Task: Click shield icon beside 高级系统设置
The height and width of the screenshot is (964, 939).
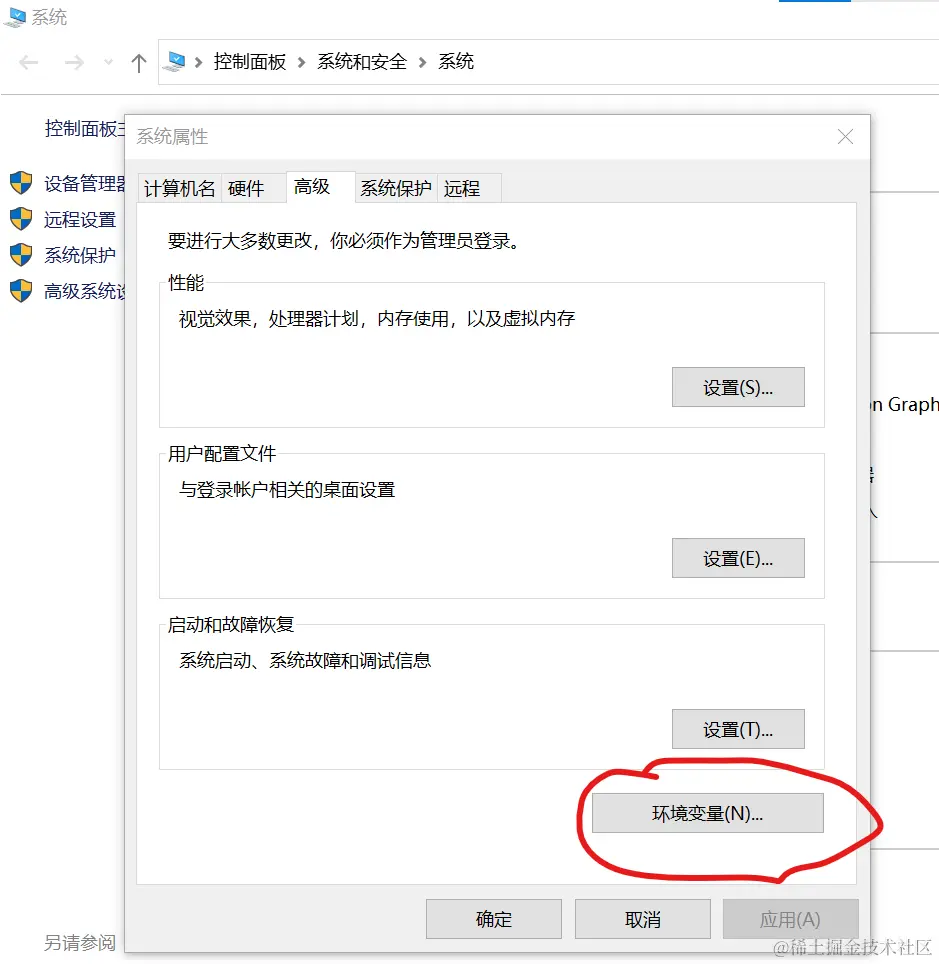Action: [21, 291]
